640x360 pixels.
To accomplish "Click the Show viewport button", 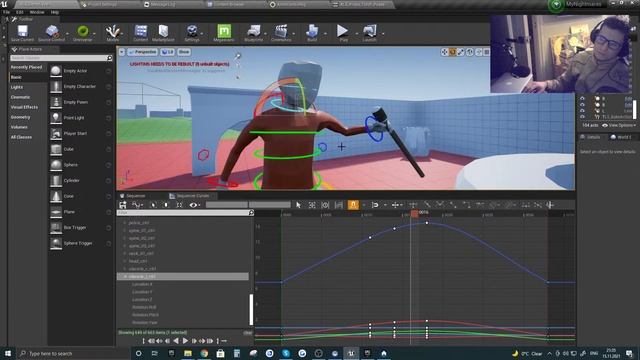I will click(184, 52).
